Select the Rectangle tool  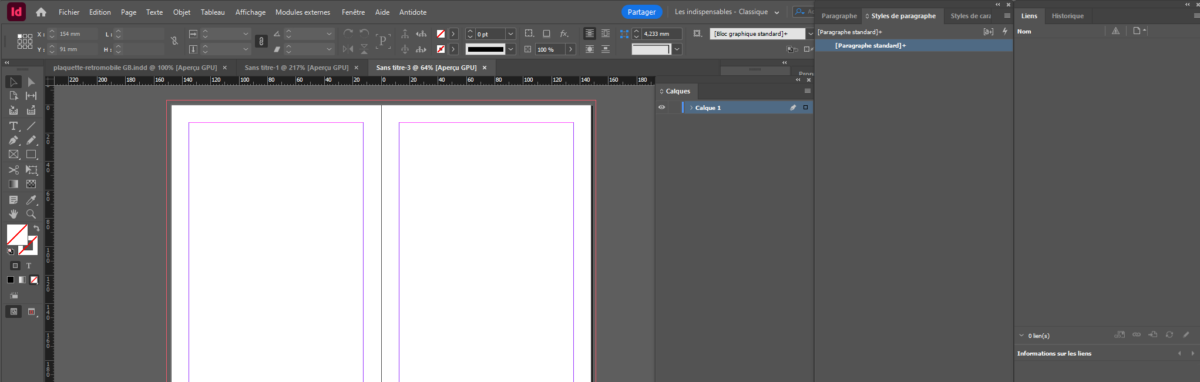(31, 155)
